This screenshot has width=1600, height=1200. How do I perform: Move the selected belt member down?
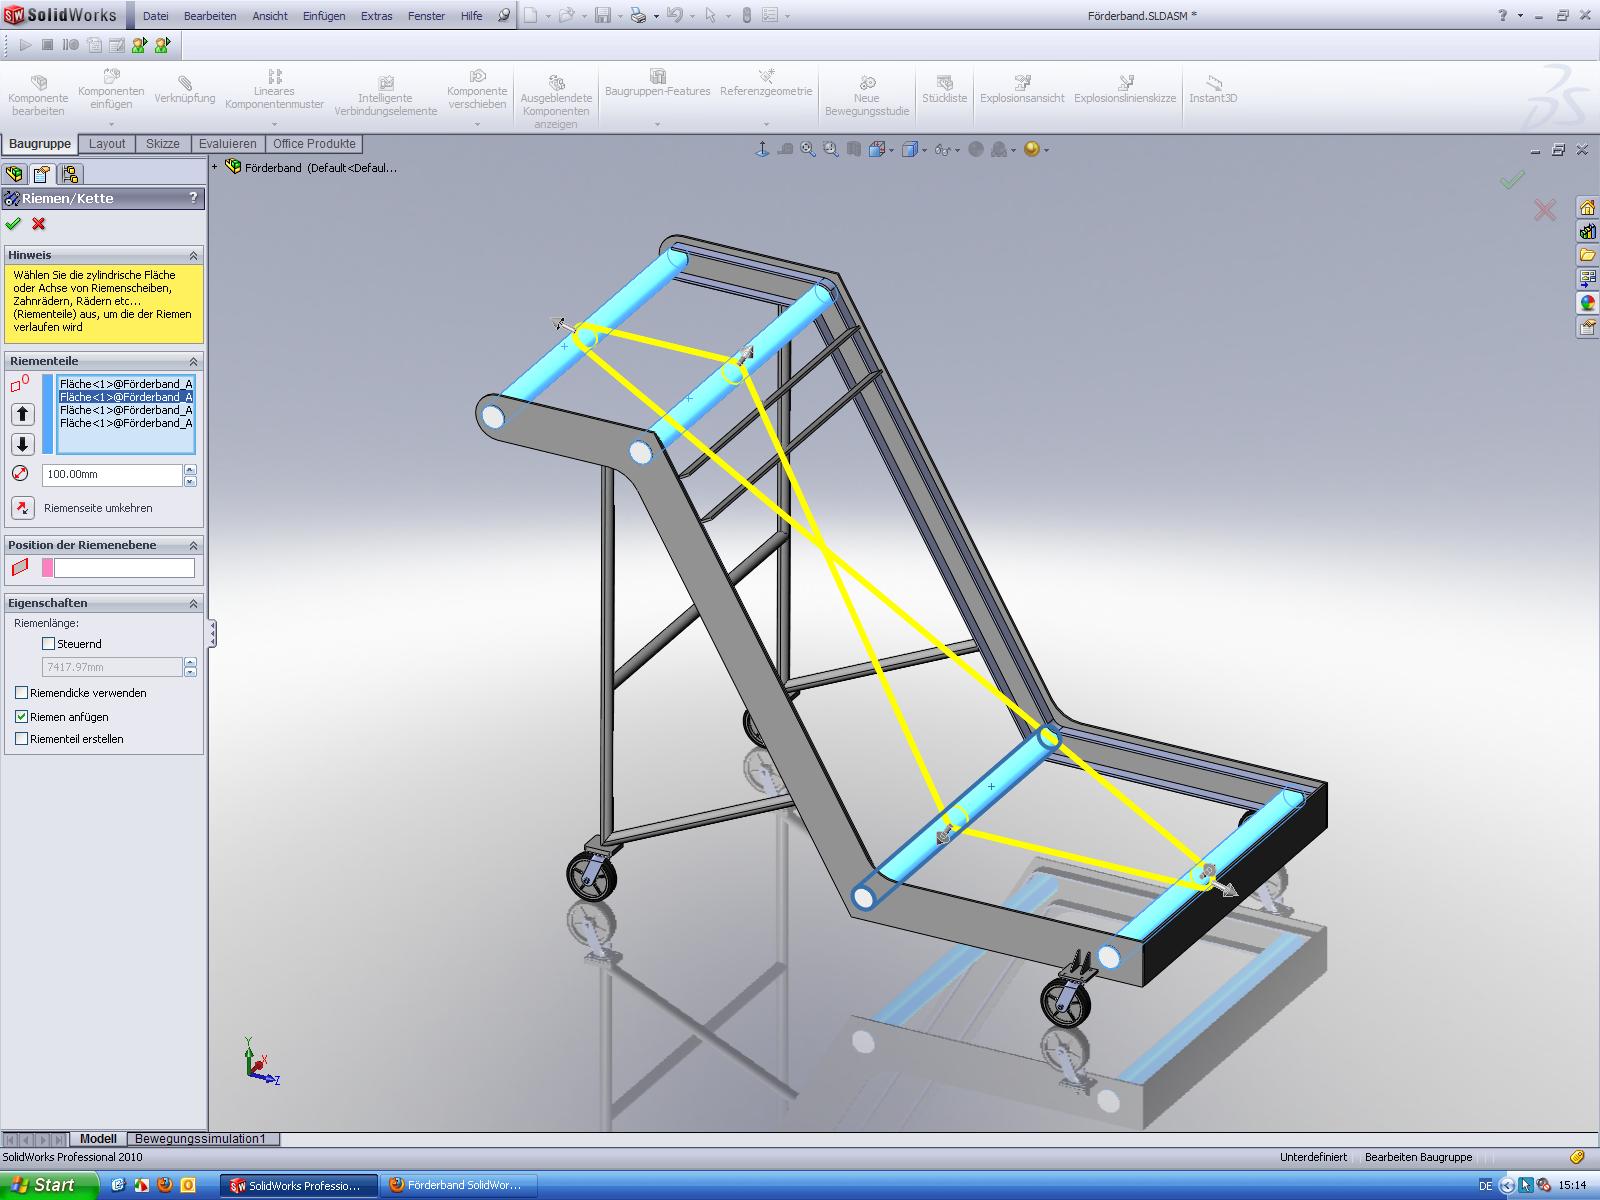pyautogui.click(x=22, y=444)
